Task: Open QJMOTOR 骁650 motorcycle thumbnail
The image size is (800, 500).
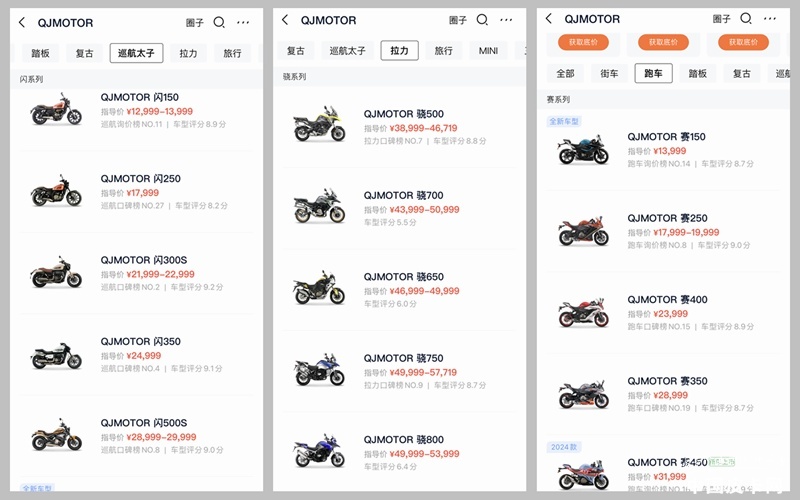Action: coord(319,287)
